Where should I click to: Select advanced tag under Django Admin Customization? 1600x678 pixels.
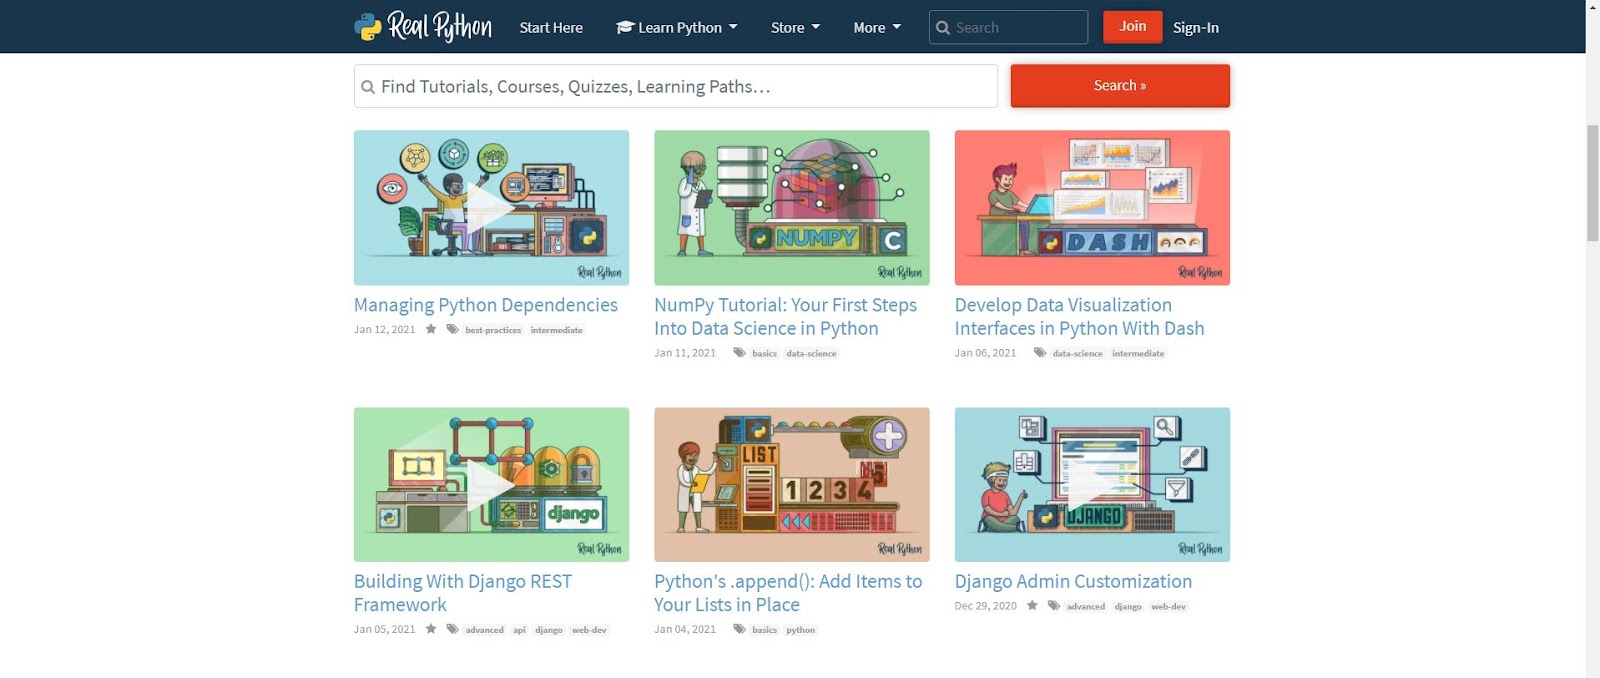coord(1085,607)
